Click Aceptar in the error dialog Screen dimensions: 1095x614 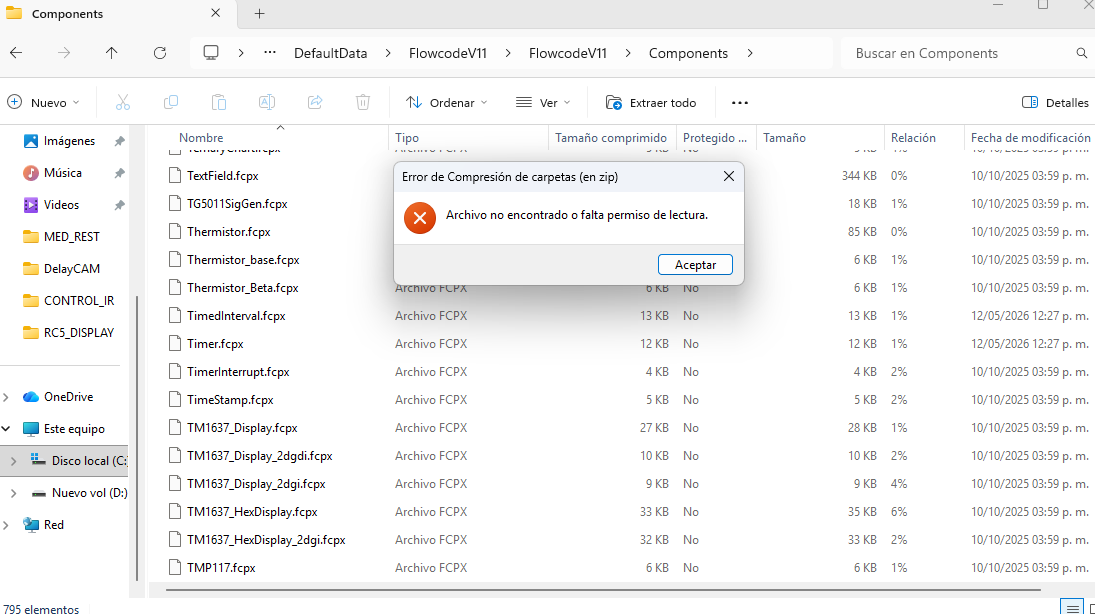(695, 265)
